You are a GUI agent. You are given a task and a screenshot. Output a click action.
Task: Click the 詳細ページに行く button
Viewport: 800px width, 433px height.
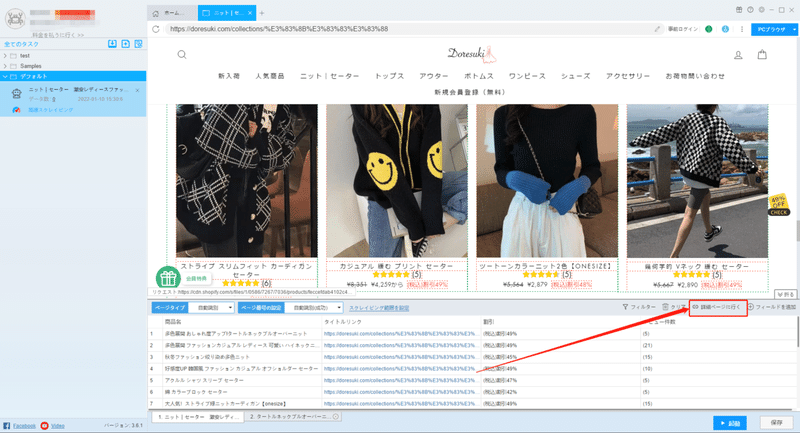[x=718, y=308]
